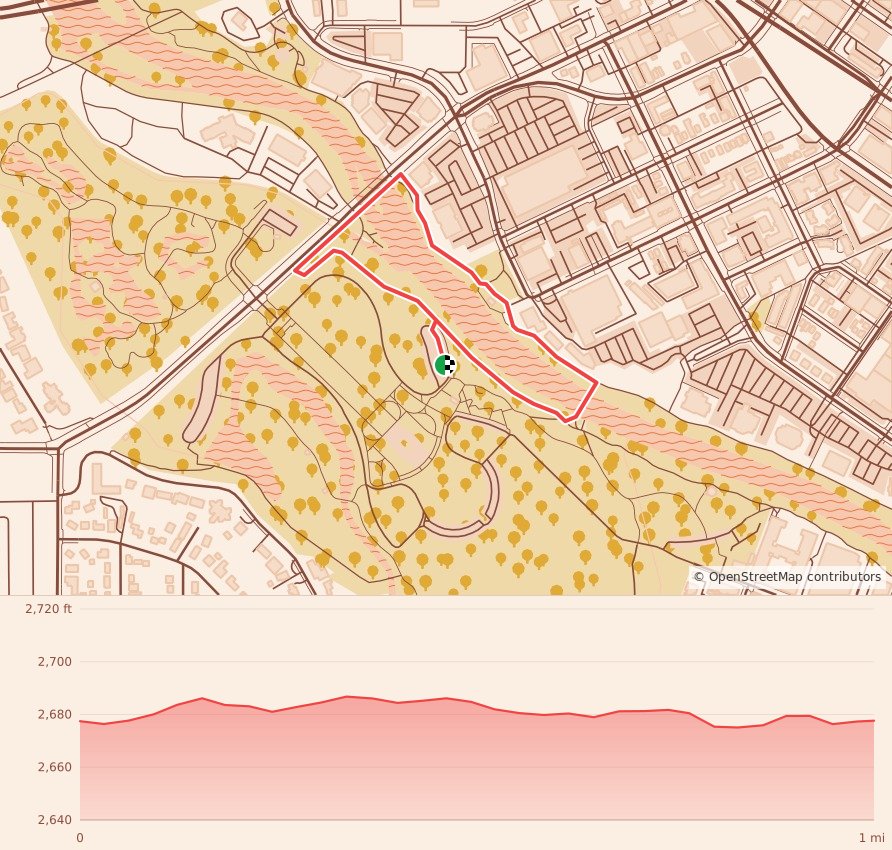Viewport: 892px width, 850px height.
Task: Click the 1 mi distance axis label
Action: [871, 837]
